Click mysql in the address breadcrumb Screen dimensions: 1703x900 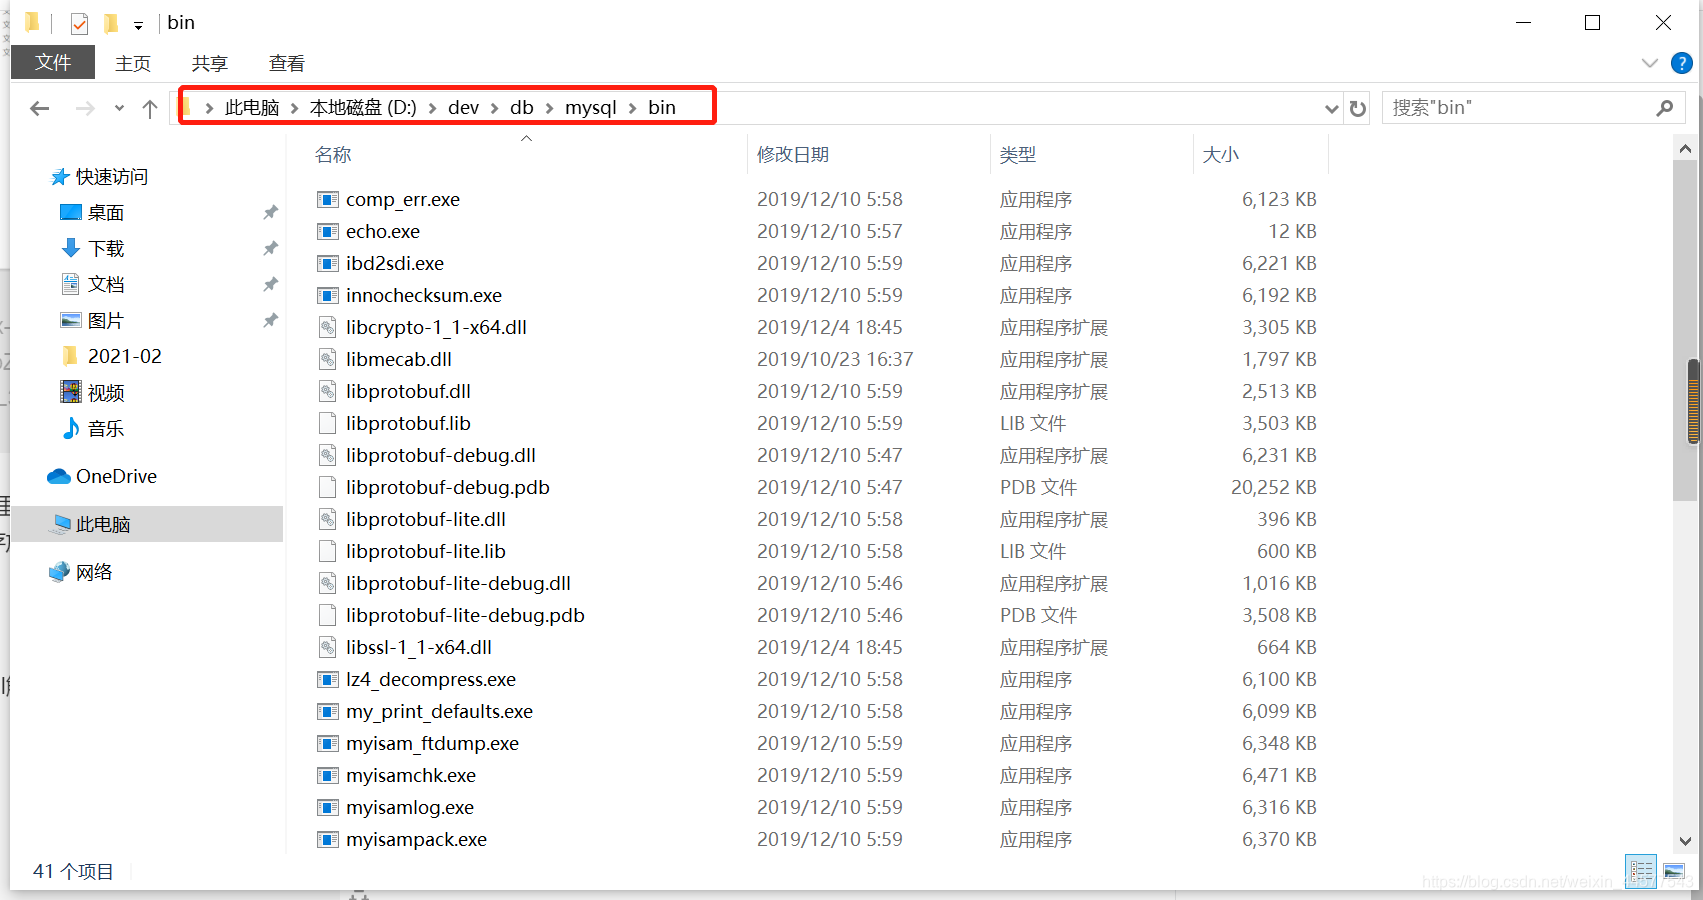coord(590,107)
